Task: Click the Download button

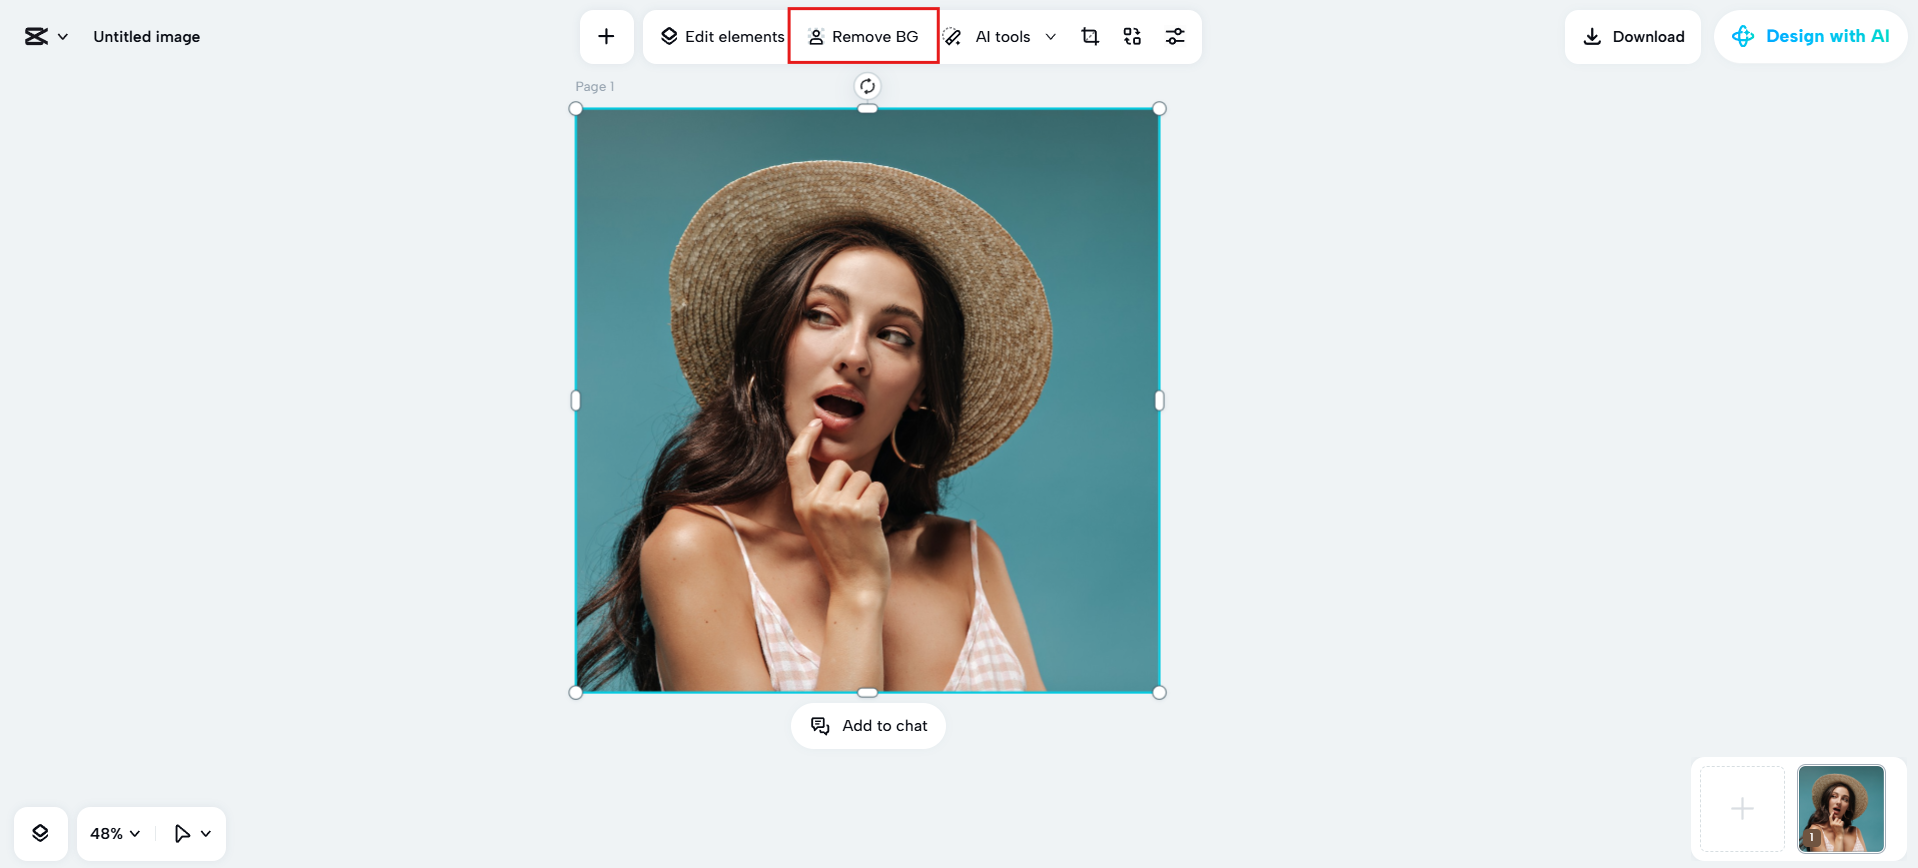Action: tap(1633, 37)
